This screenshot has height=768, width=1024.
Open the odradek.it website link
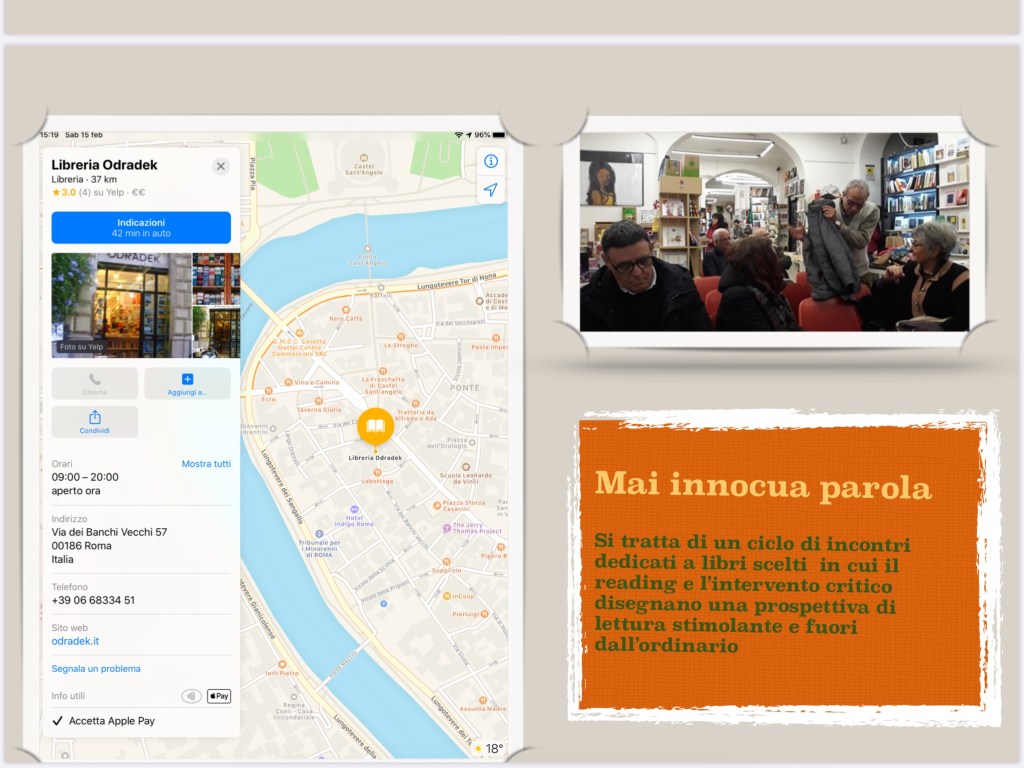[75, 641]
